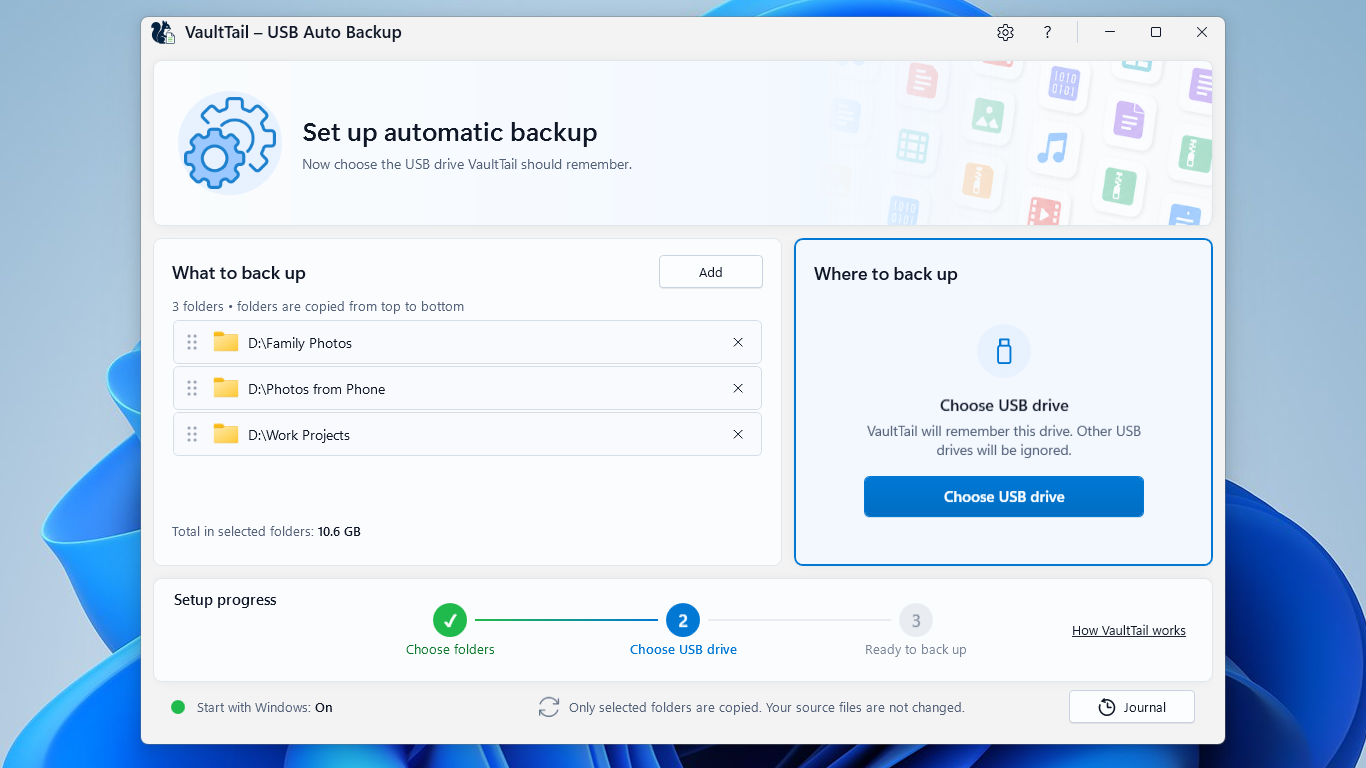Click the Setup progress label
Image resolution: width=1366 pixels, height=768 pixels.
click(x=225, y=600)
